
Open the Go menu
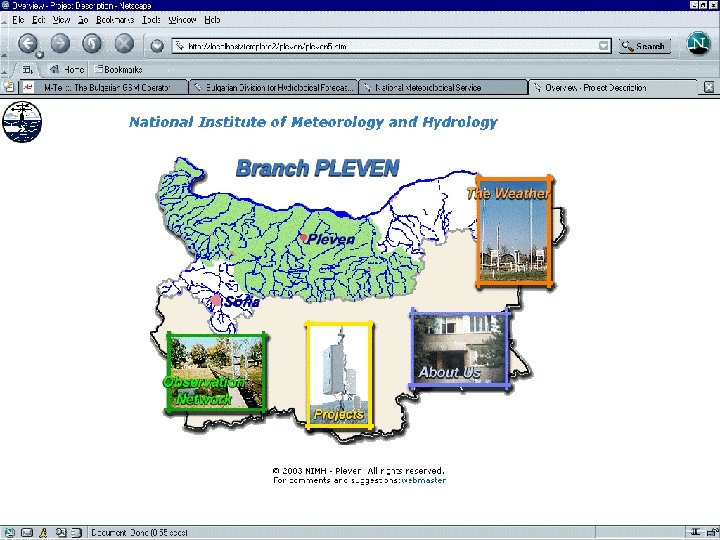[83, 20]
